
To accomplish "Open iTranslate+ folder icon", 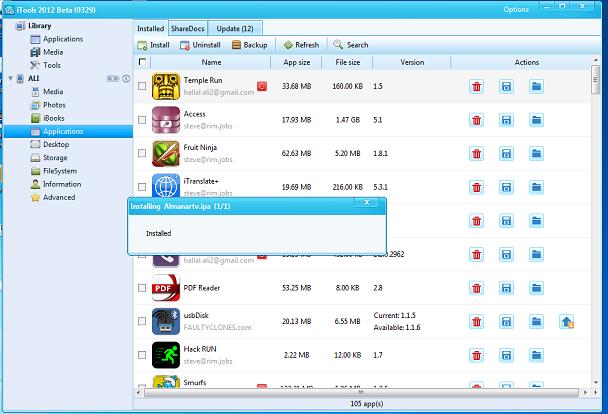I will click(536, 187).
